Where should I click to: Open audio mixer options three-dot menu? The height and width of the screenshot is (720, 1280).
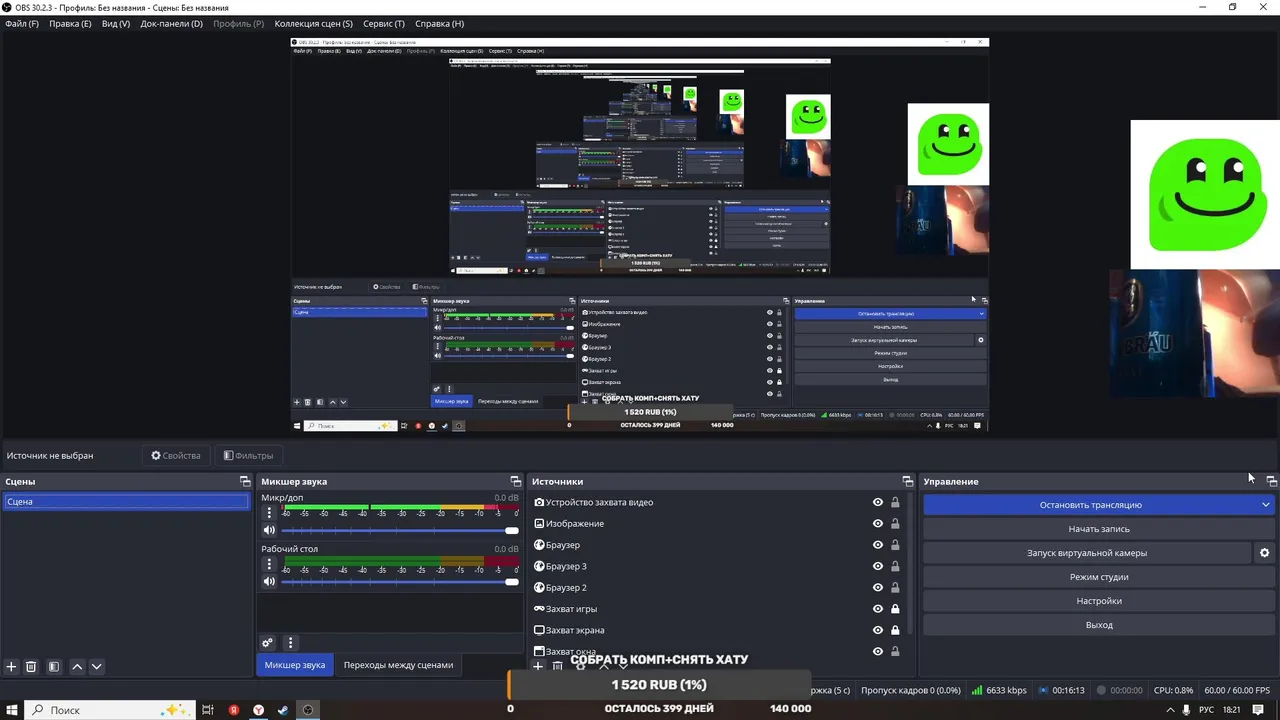[x=290, y=643]
